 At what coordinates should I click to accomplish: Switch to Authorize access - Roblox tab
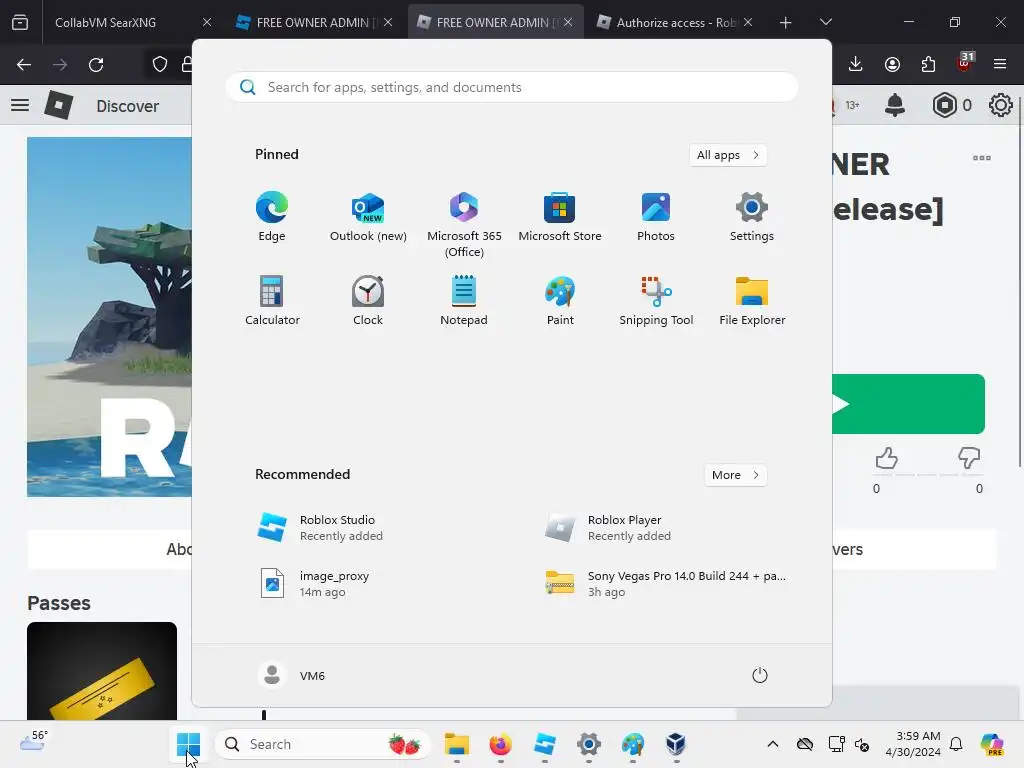[675, 22]
